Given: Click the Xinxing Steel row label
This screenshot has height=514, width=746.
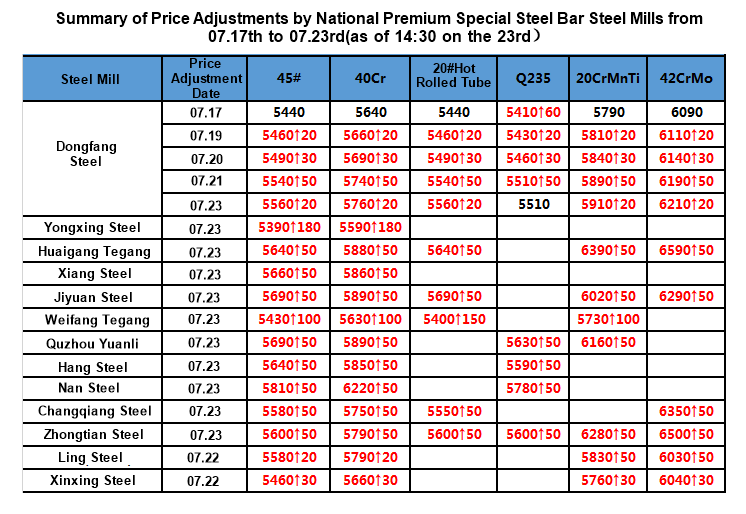Looking at the screenshot, I should point(92,481).
